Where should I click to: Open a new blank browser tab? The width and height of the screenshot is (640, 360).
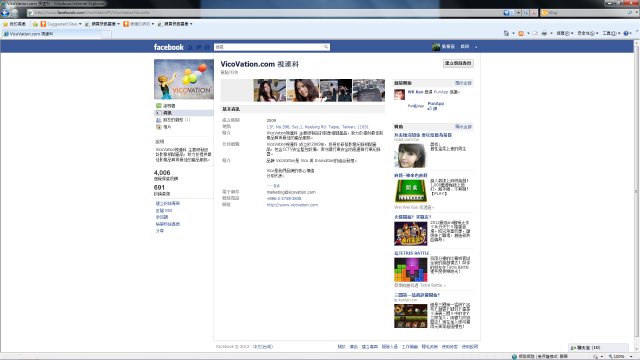pyautogui.click(x=106, y=34)
